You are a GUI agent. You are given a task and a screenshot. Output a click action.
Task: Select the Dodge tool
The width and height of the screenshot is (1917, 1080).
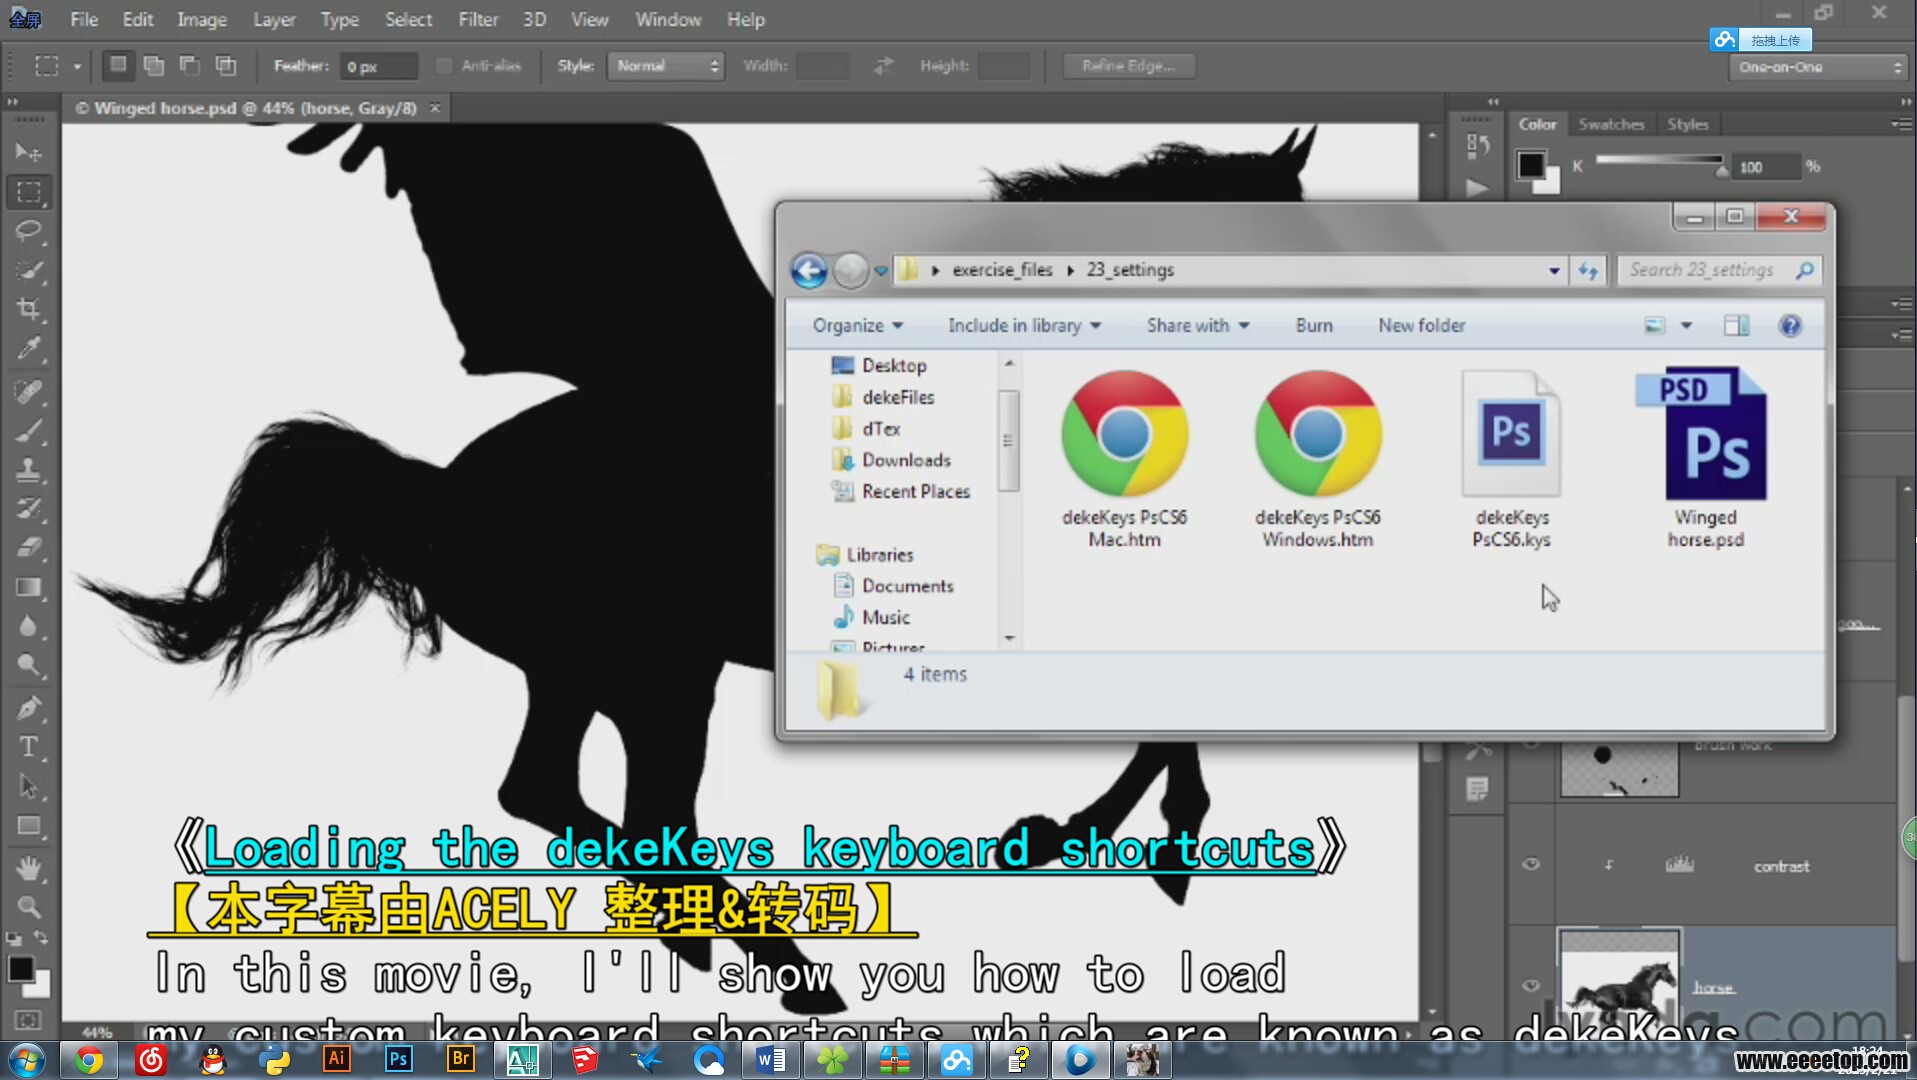click(28, 666)
